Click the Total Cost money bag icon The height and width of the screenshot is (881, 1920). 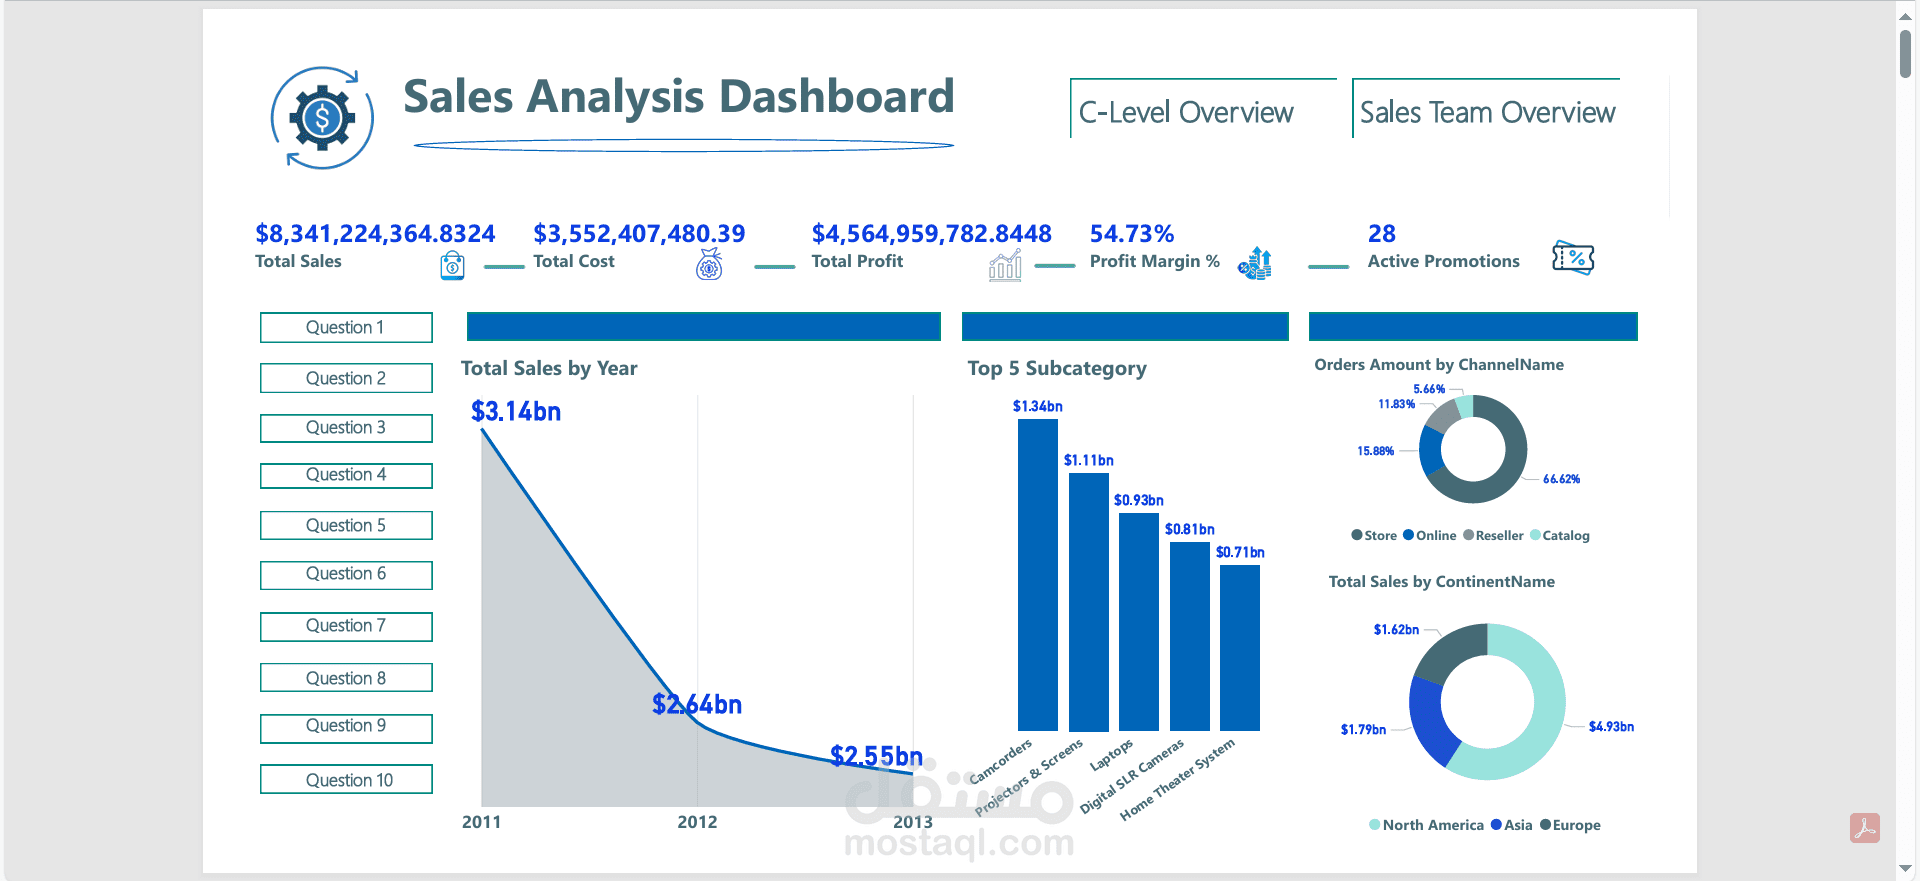click(709, 264)
